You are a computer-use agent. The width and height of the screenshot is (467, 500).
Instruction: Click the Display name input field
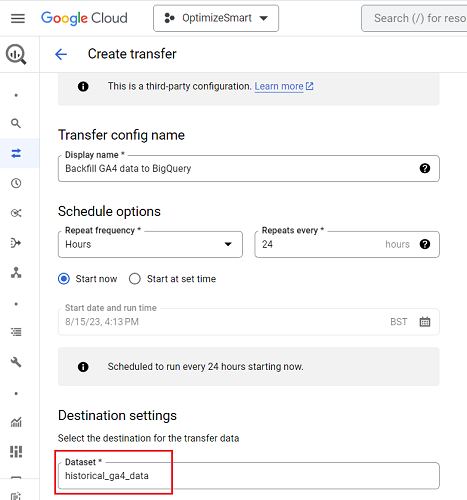pos(249,169)
